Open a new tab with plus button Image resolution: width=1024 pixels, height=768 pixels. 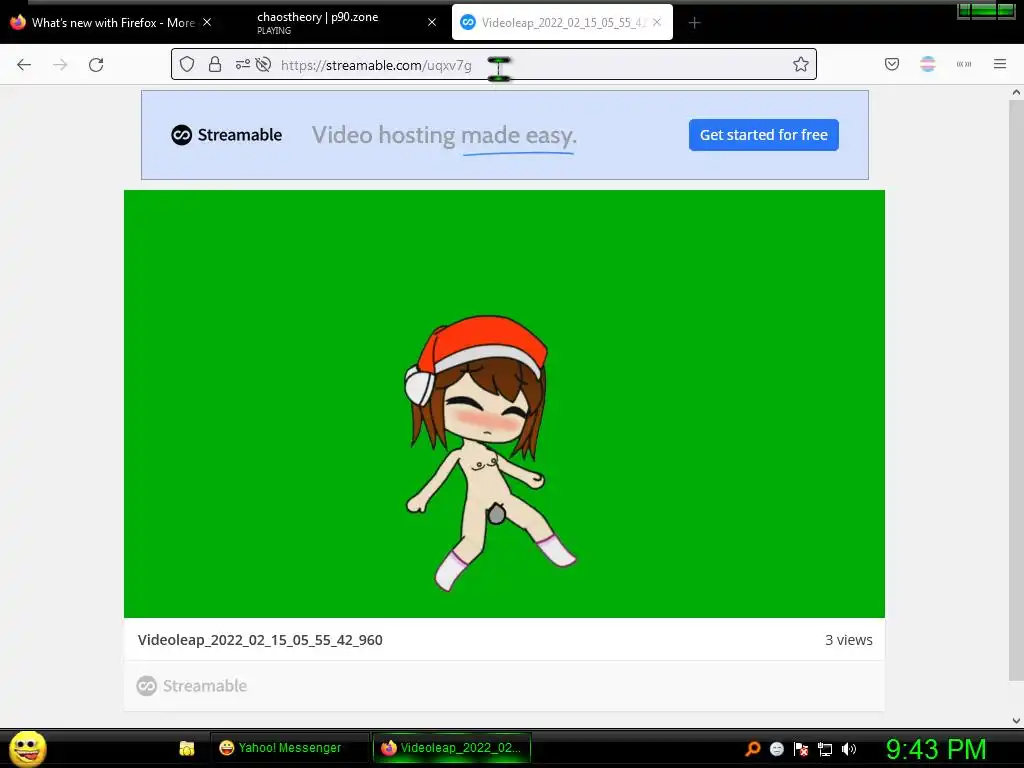(x=694, y=23)
